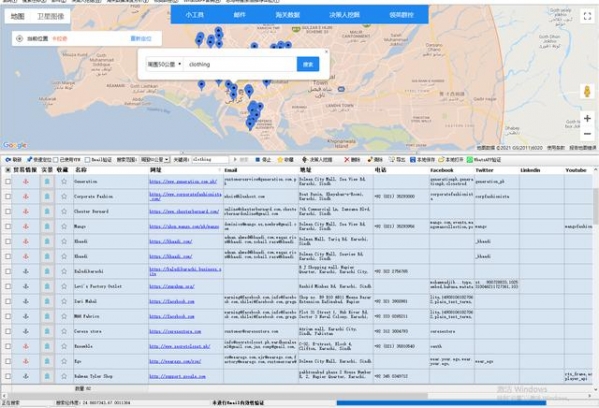This screenshot has width=599, height=408.
Task: Tick the Email verification checkbox in toolbar
Action: [87, 160]
